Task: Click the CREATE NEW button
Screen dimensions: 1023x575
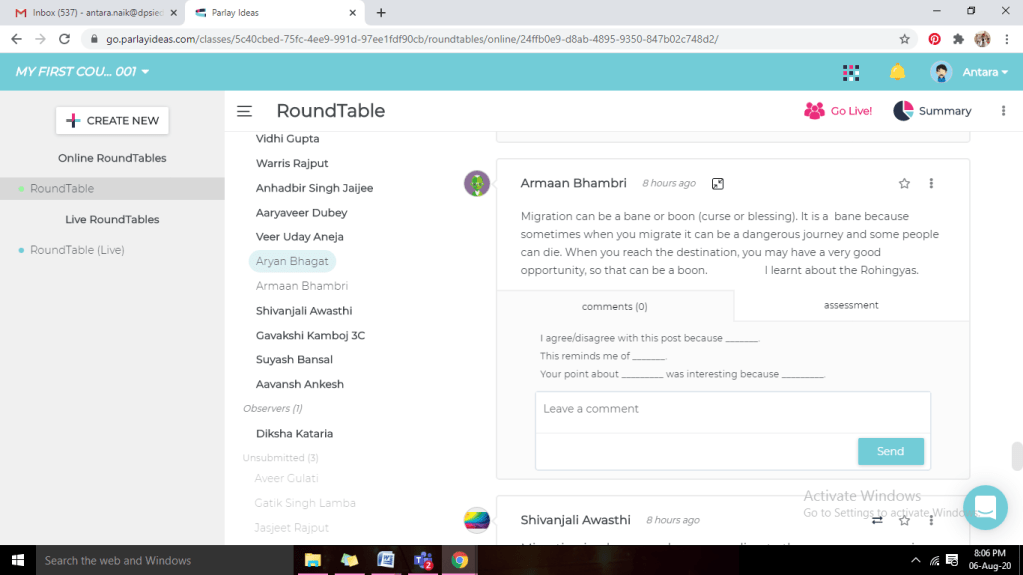Action: coord(112,120)
